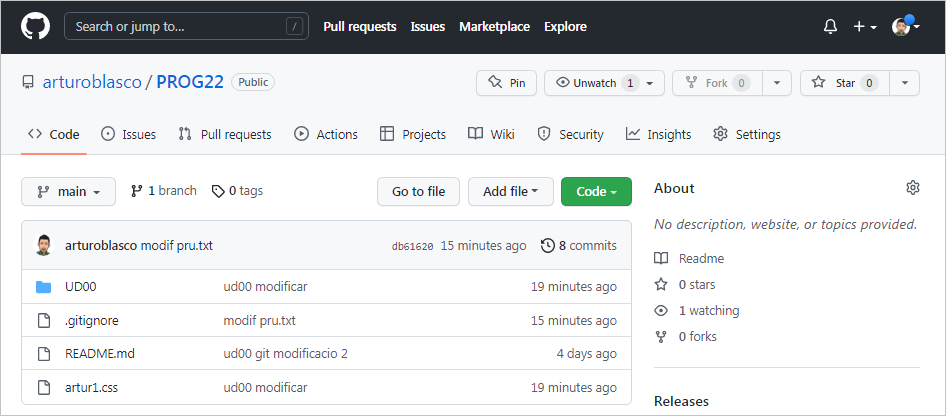Open the green Code dropdown
Image resolution: width=946 pixels, height=416 pixels.
click(x=596, y=192)
